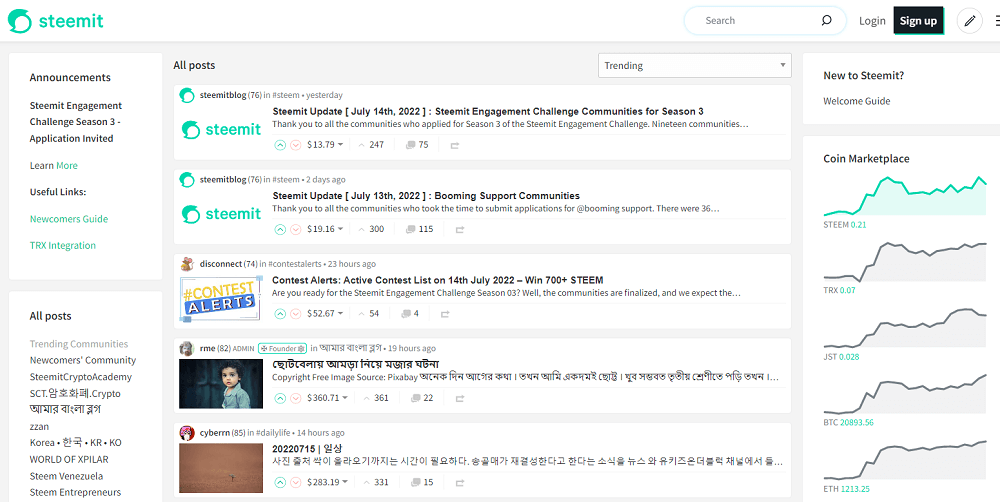Open the Trending sort dropdown
The width and height of the screenshot is (1000, 502).
click(695, 66)
